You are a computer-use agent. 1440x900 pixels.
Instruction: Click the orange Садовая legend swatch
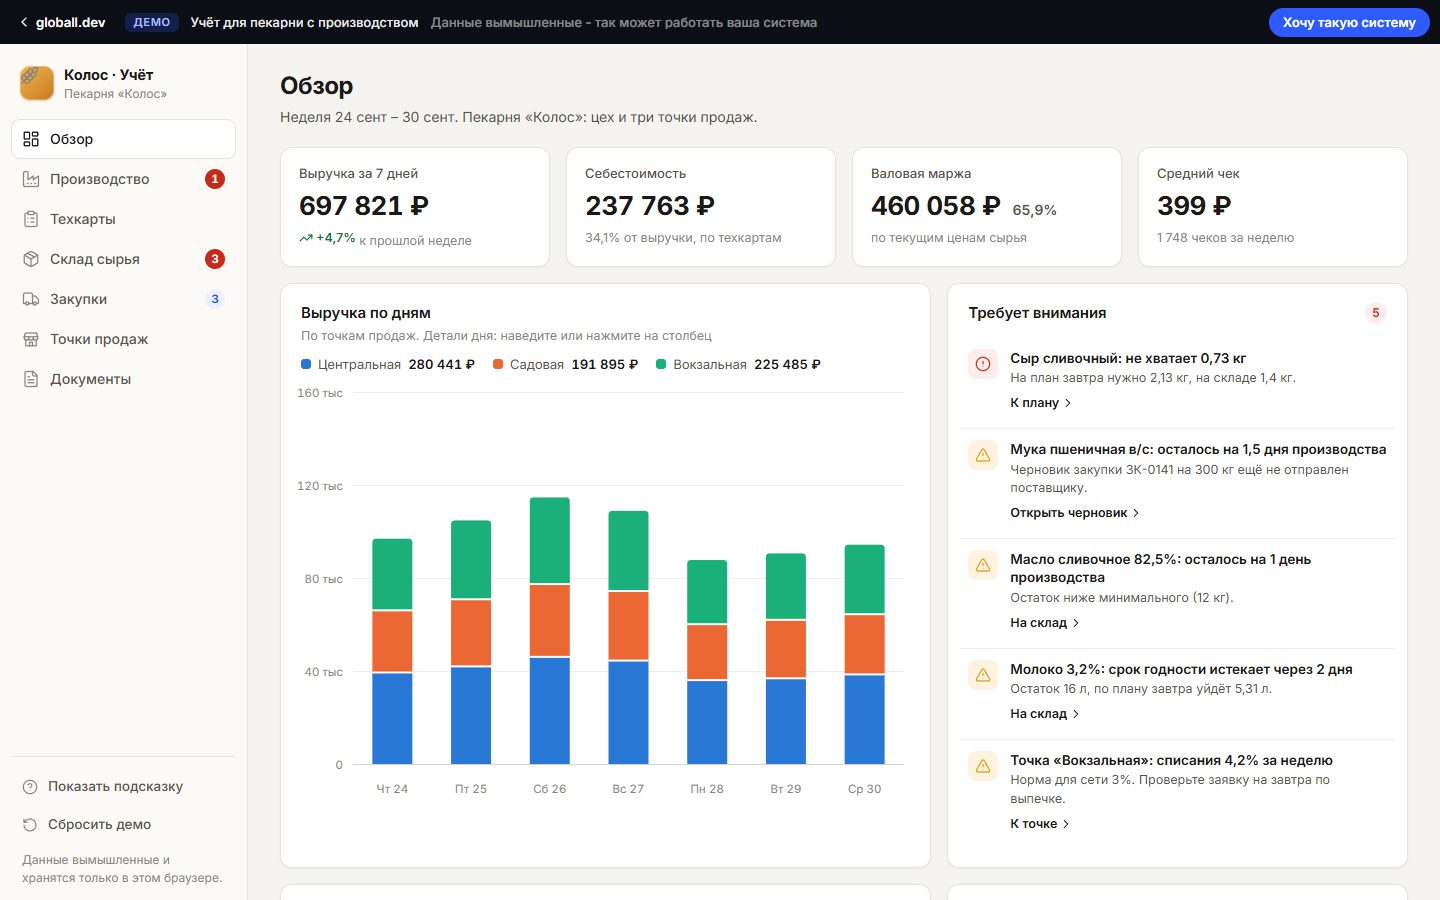pos(498,364)
